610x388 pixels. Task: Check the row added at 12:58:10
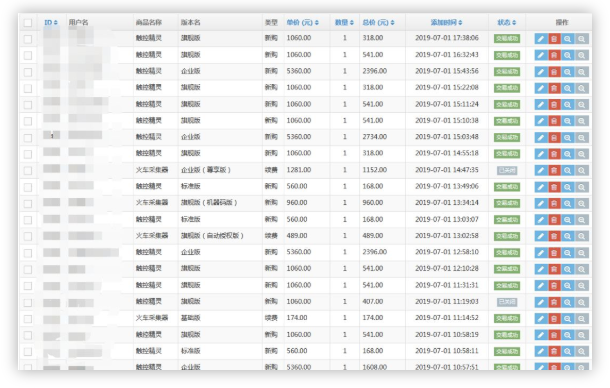pyautogui.click(x=28, y=253)
